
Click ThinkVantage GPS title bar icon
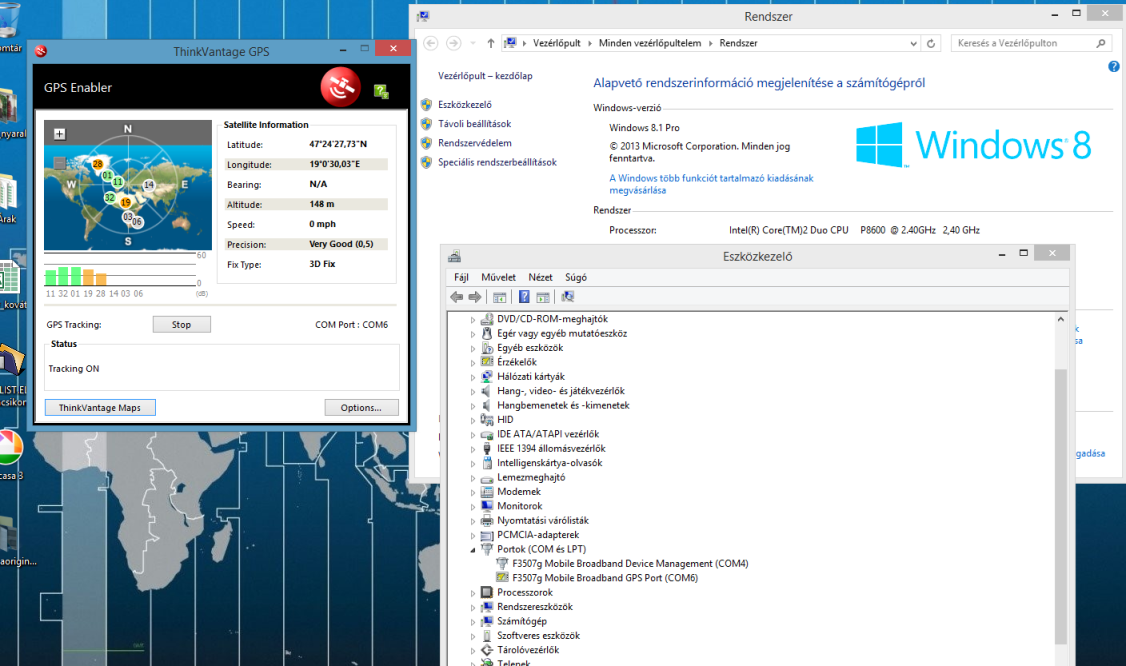[x=41, y=50]
